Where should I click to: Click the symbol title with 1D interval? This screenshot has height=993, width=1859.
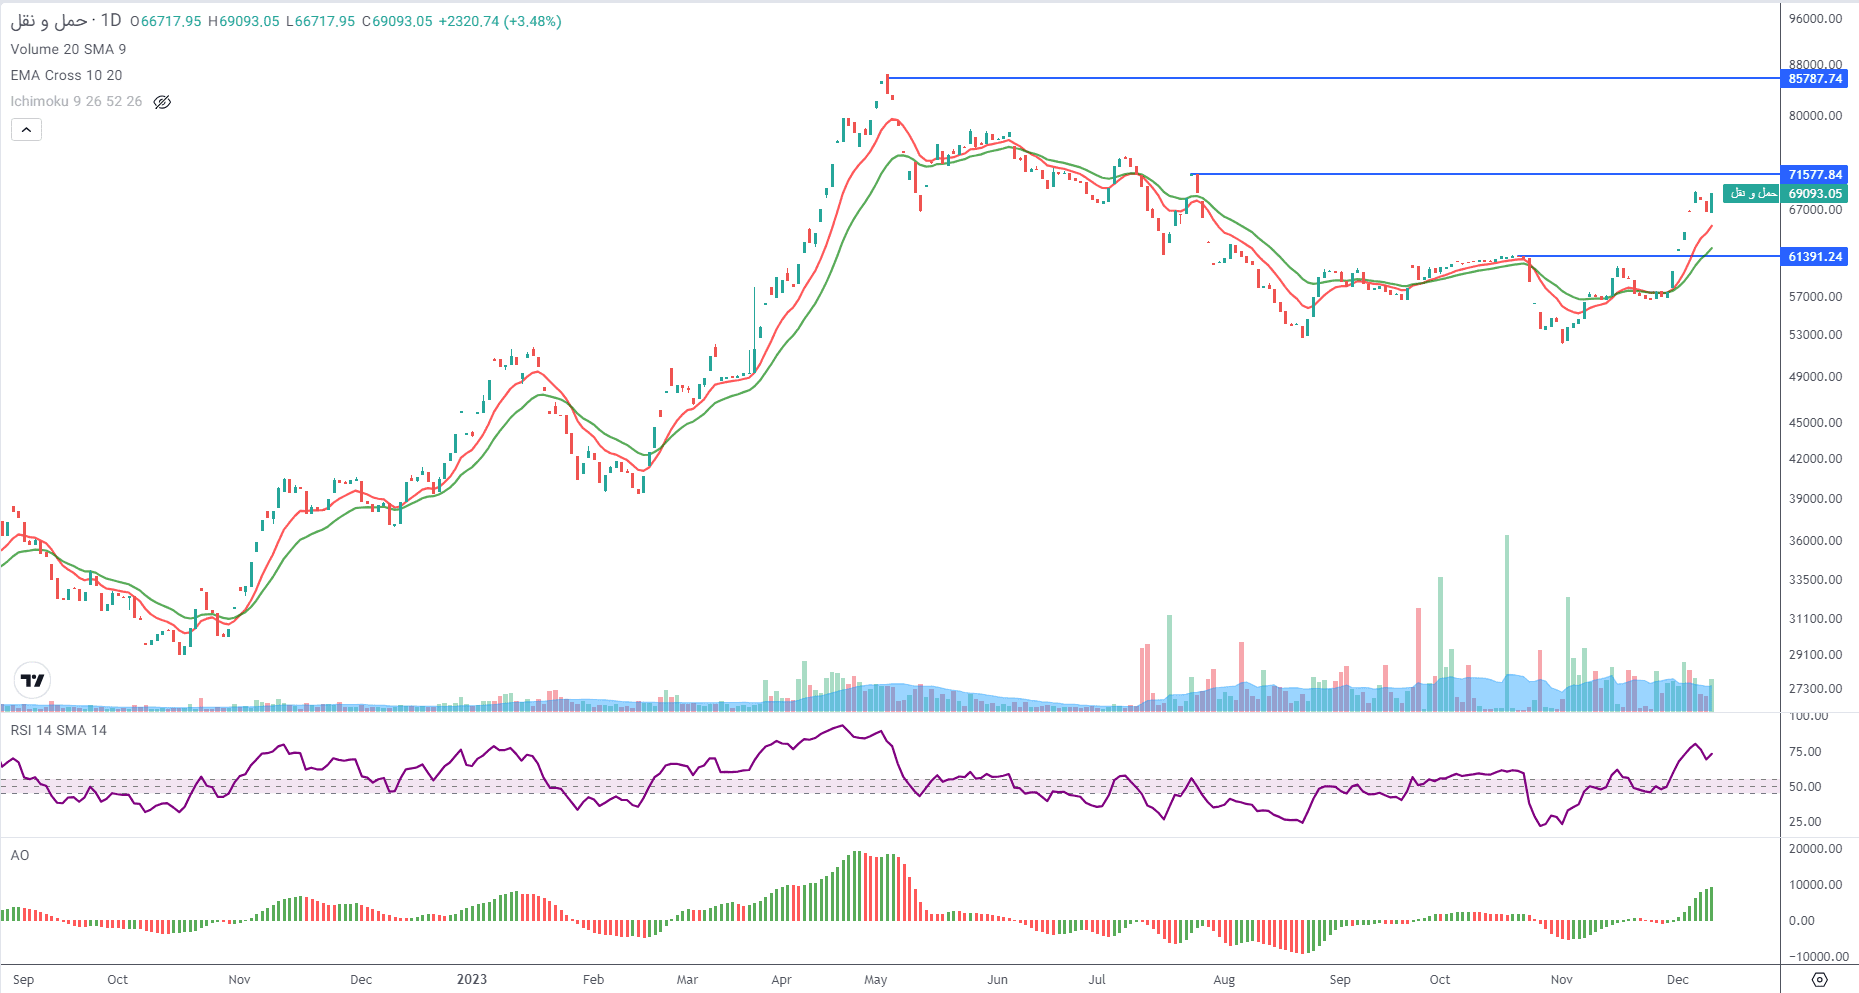pyautogui.click(x=66, y=21)
